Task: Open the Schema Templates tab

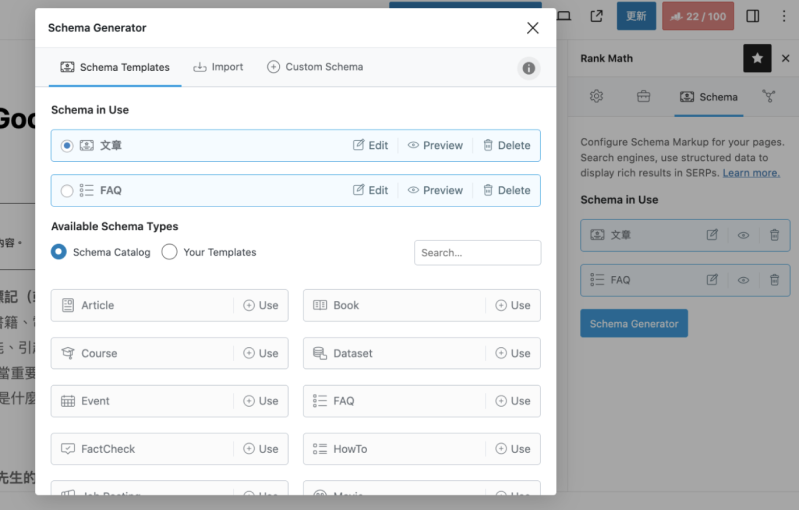Action: click(x=115, y=67)
